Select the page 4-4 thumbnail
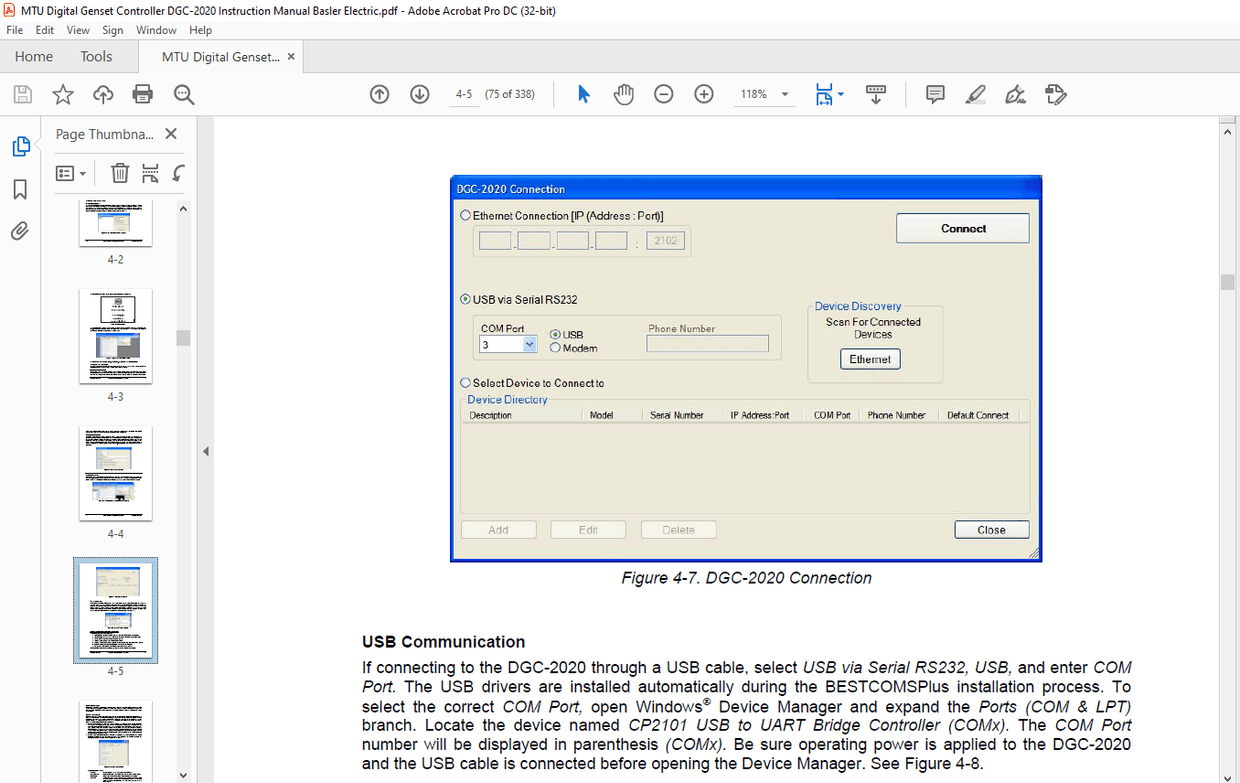Image resolution: width=1240 pixels, height=783 pixels. point(116,473)
